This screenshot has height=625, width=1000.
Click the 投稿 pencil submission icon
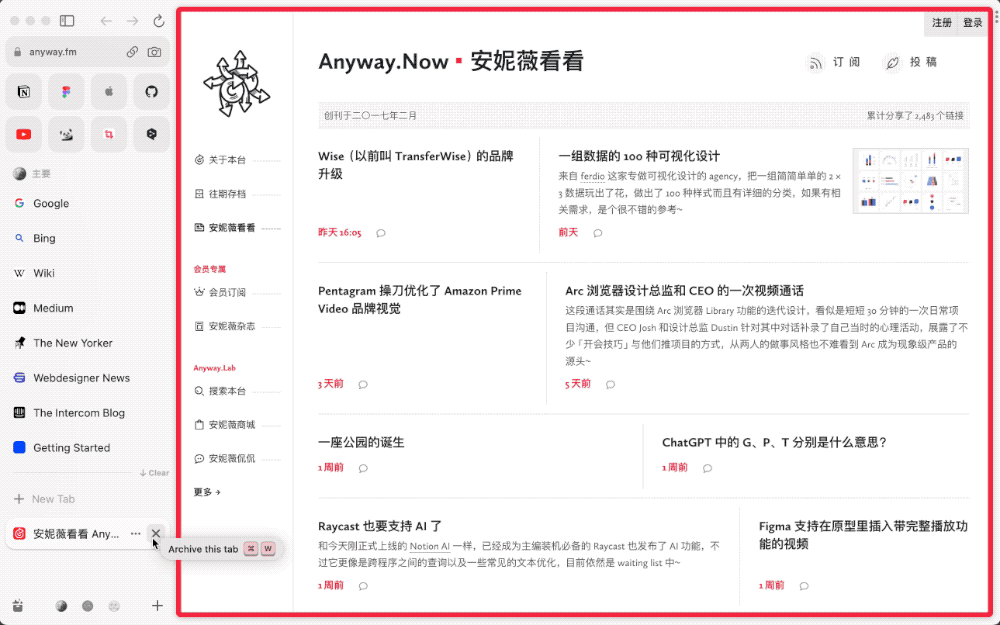(x=892, y=62)
